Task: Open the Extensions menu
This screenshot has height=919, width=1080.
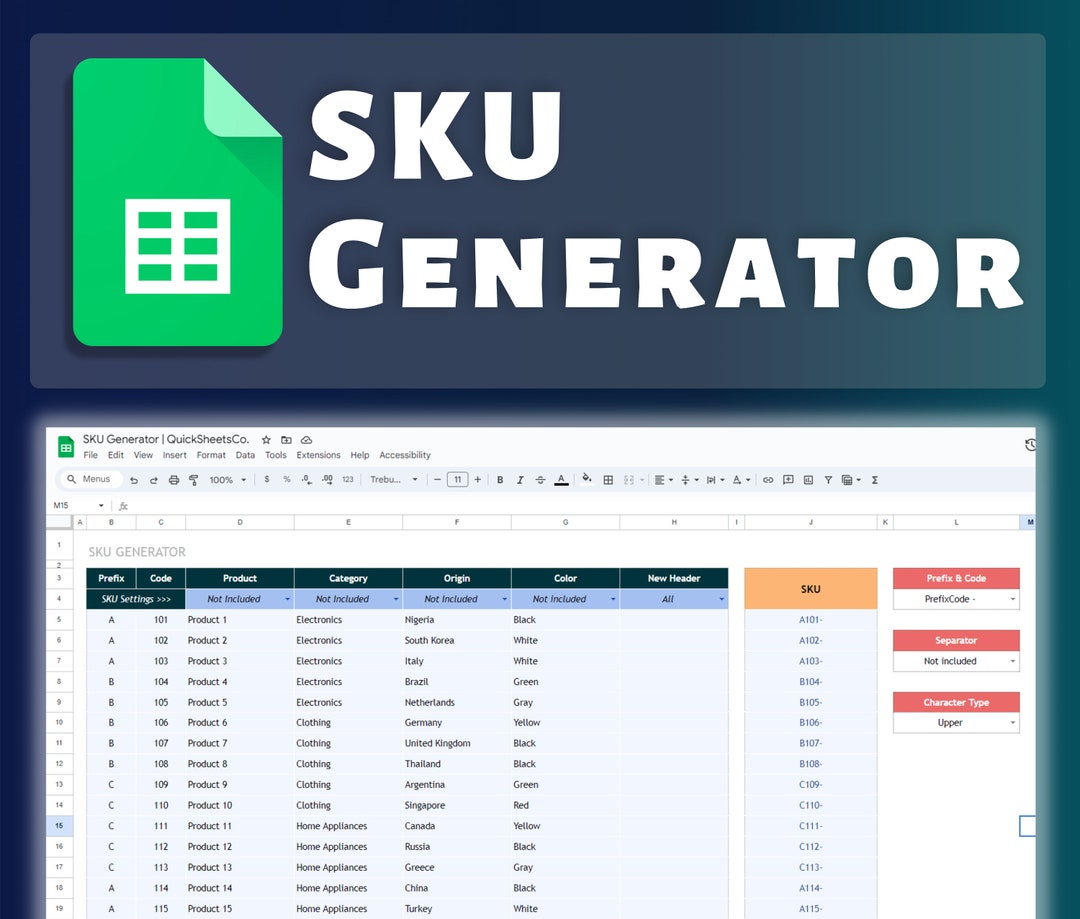Action: click(x=318, y=455)
